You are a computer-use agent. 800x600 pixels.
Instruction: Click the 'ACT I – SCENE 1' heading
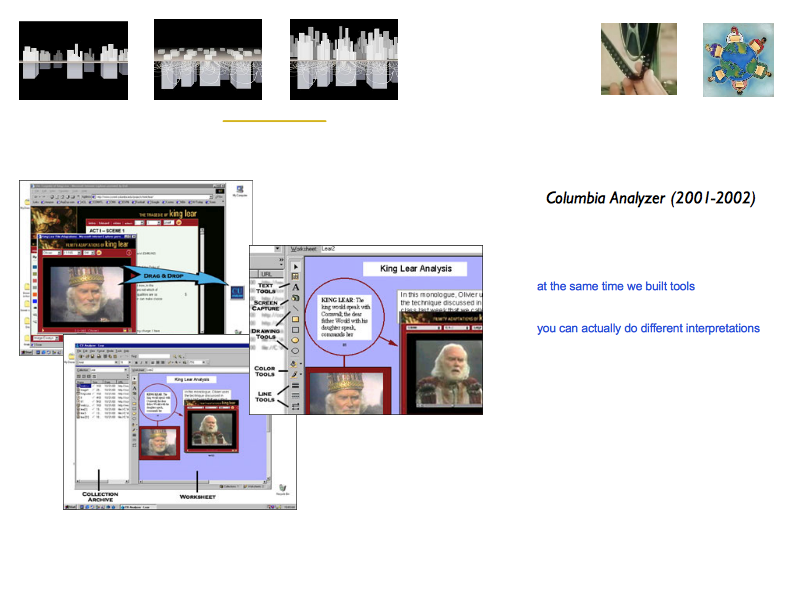pos(107,231)
